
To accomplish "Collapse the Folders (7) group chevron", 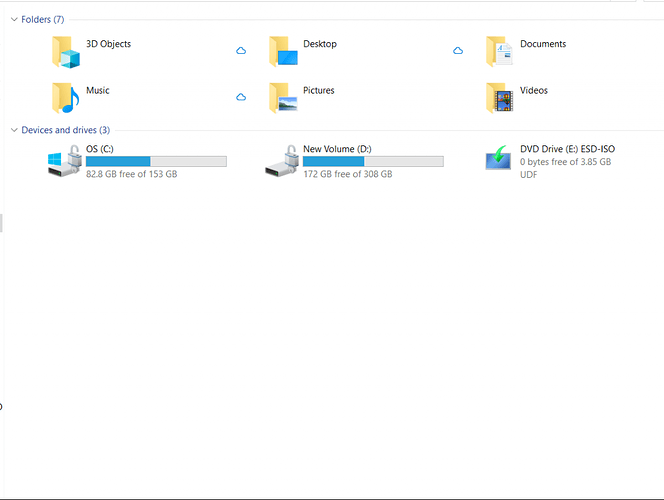I will (14, 19).
